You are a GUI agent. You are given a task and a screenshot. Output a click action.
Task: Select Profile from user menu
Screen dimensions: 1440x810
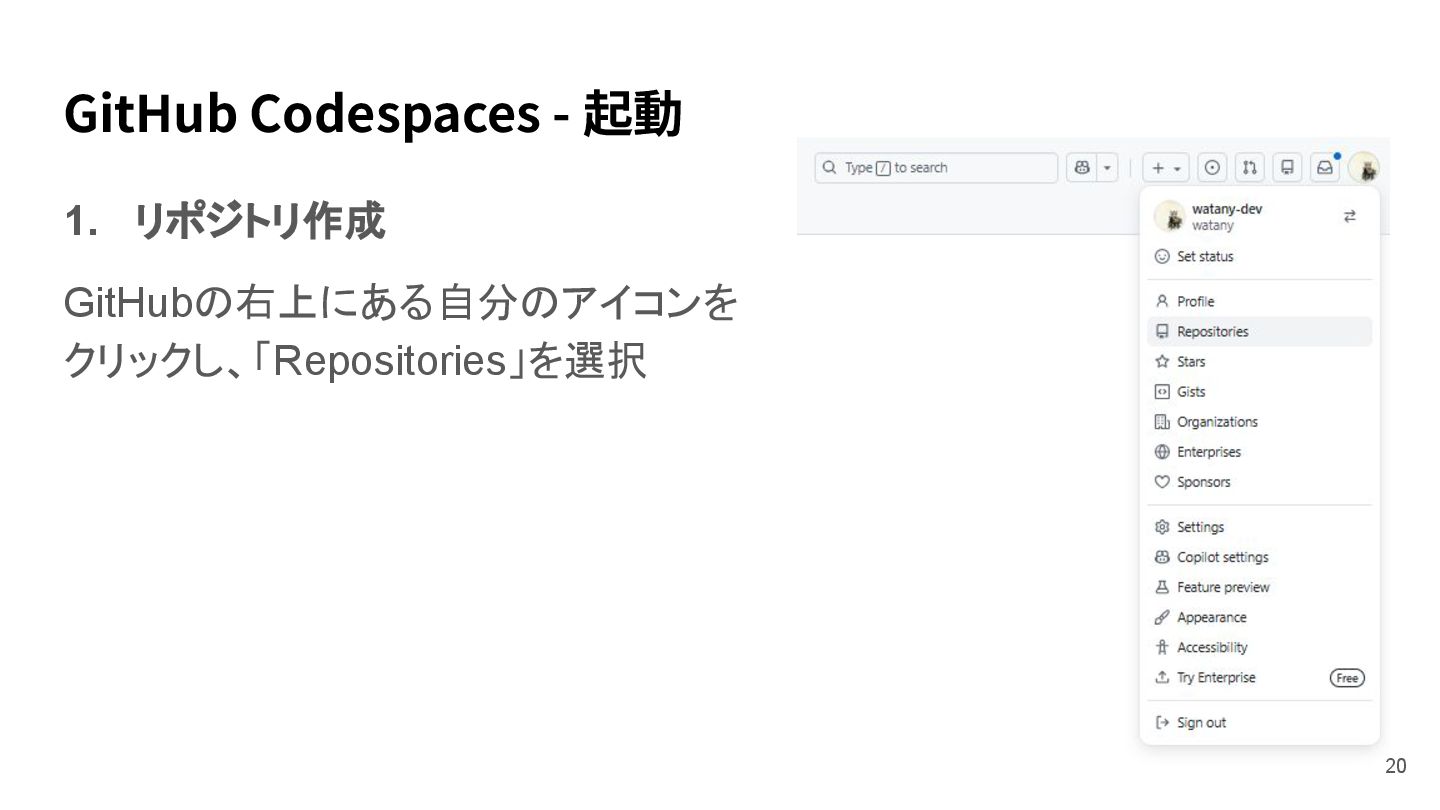coord(1195,302)
